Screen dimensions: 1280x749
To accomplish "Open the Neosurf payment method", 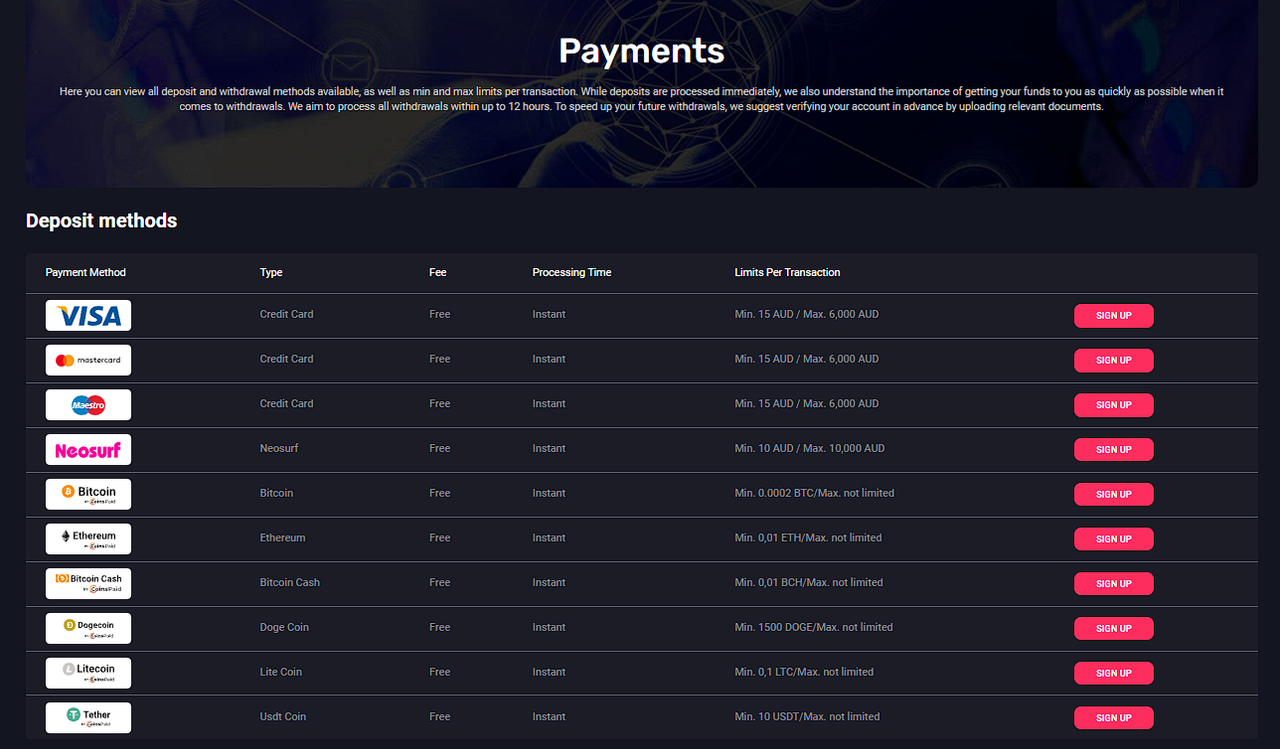I will coord(88,449).
